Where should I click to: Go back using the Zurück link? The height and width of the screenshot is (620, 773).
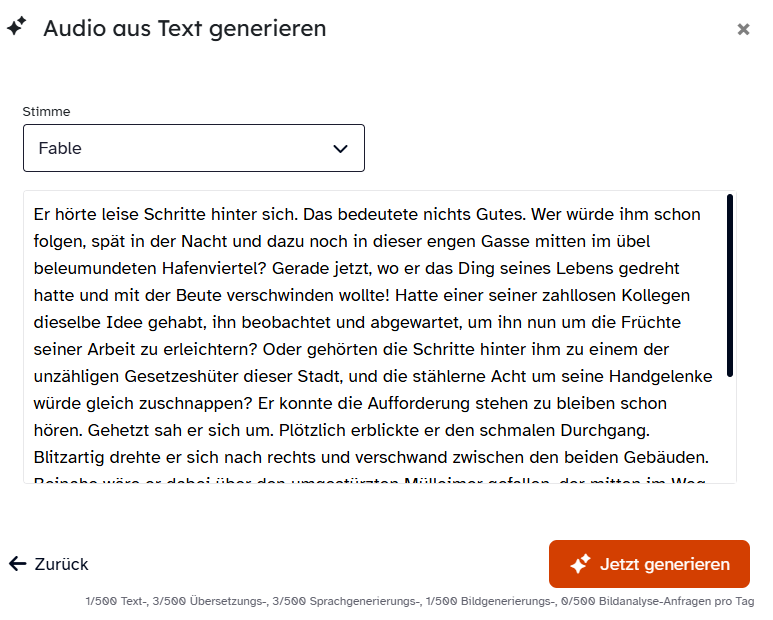coord(61,564)
